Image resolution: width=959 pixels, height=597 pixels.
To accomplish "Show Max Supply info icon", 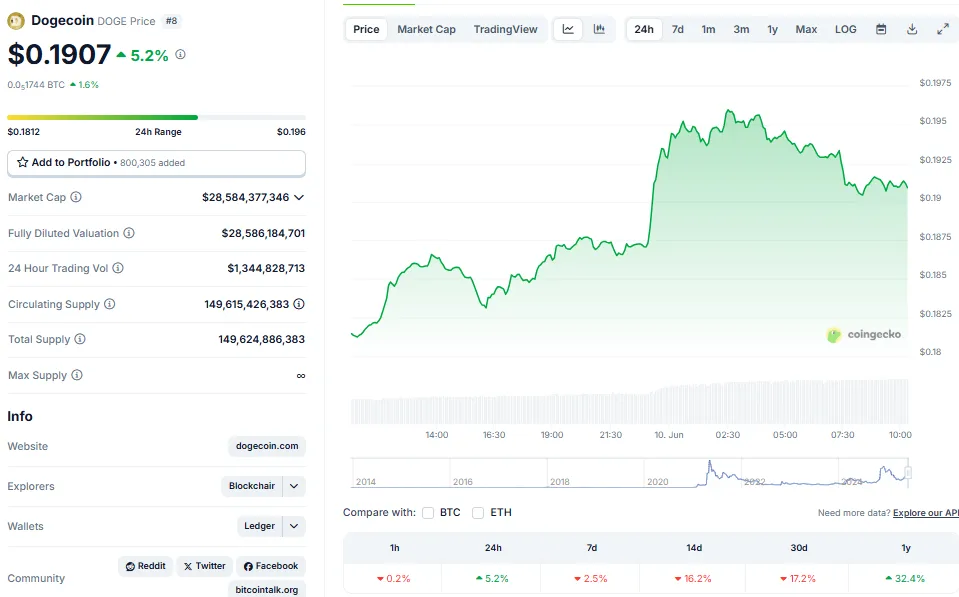I will [x=77, y=375].
